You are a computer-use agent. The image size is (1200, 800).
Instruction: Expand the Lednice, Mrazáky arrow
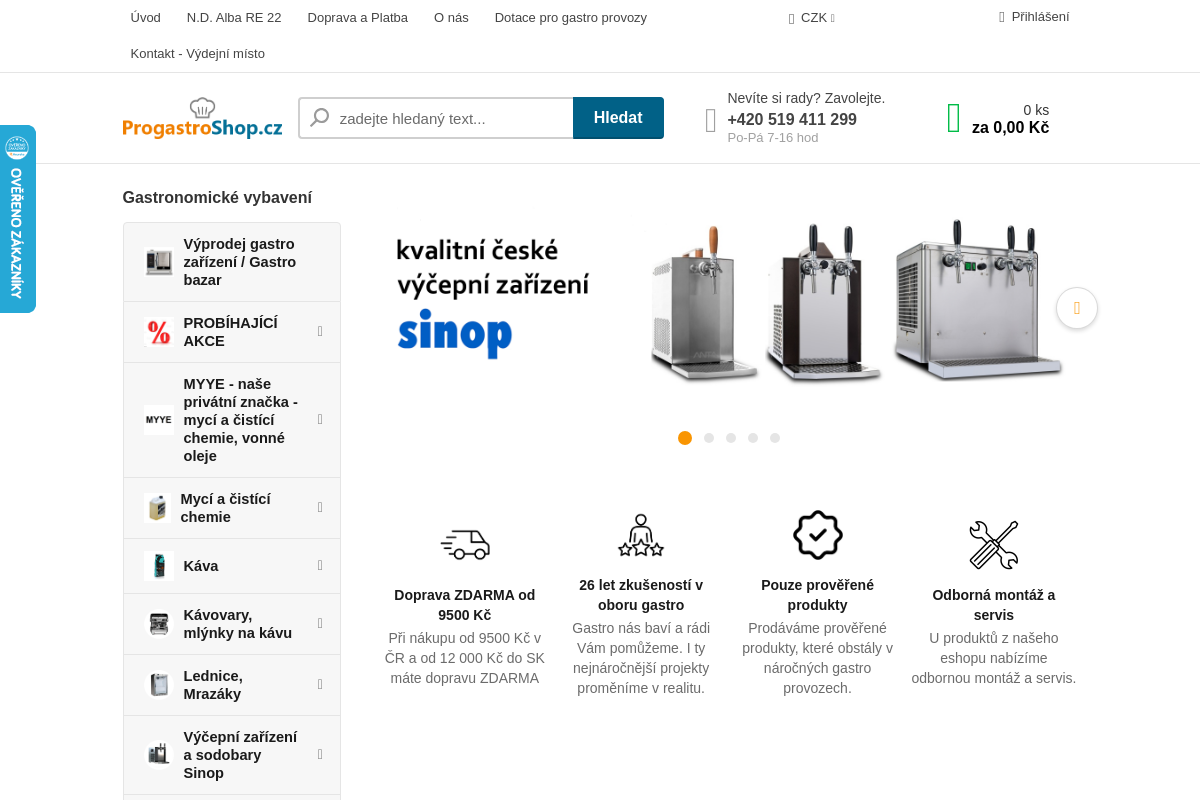point(320,684)
